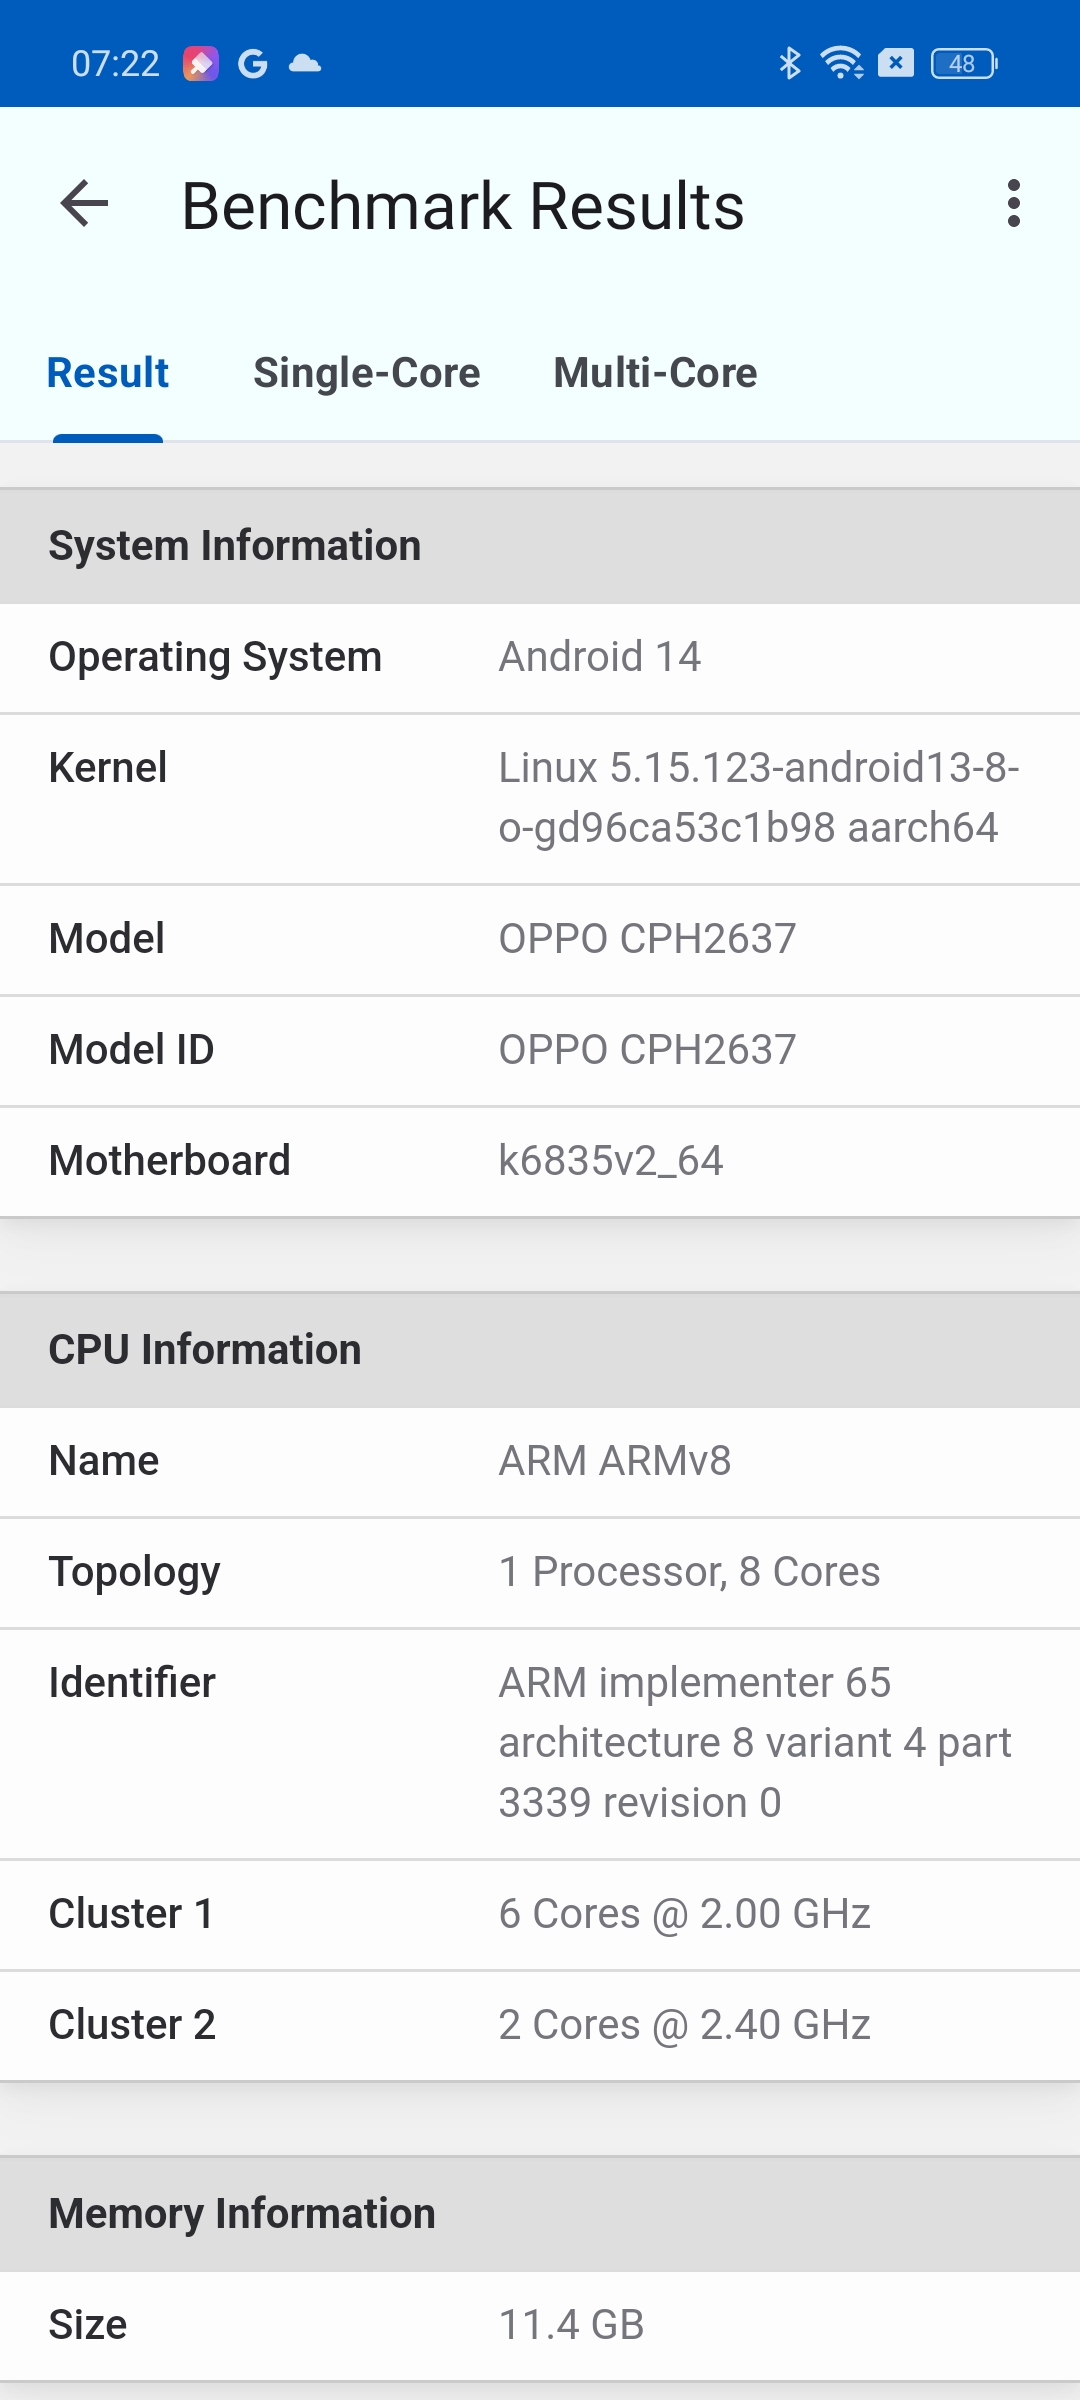Image resolution: width=1080 pixels, height=2400 pixels.
Task: Tap the 1 Processor, 8 Cores value
Action: coord(689,1572)
